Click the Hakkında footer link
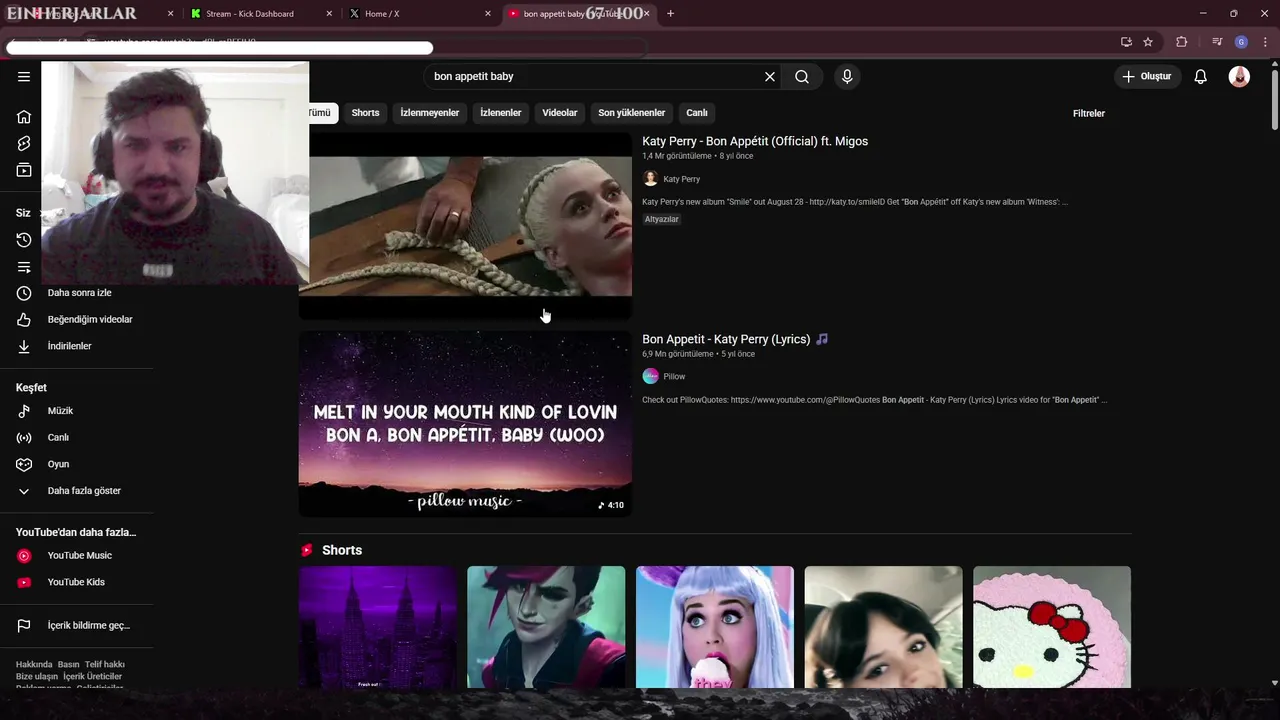This screenshot has width=1280, height=720. pos(33,664)
